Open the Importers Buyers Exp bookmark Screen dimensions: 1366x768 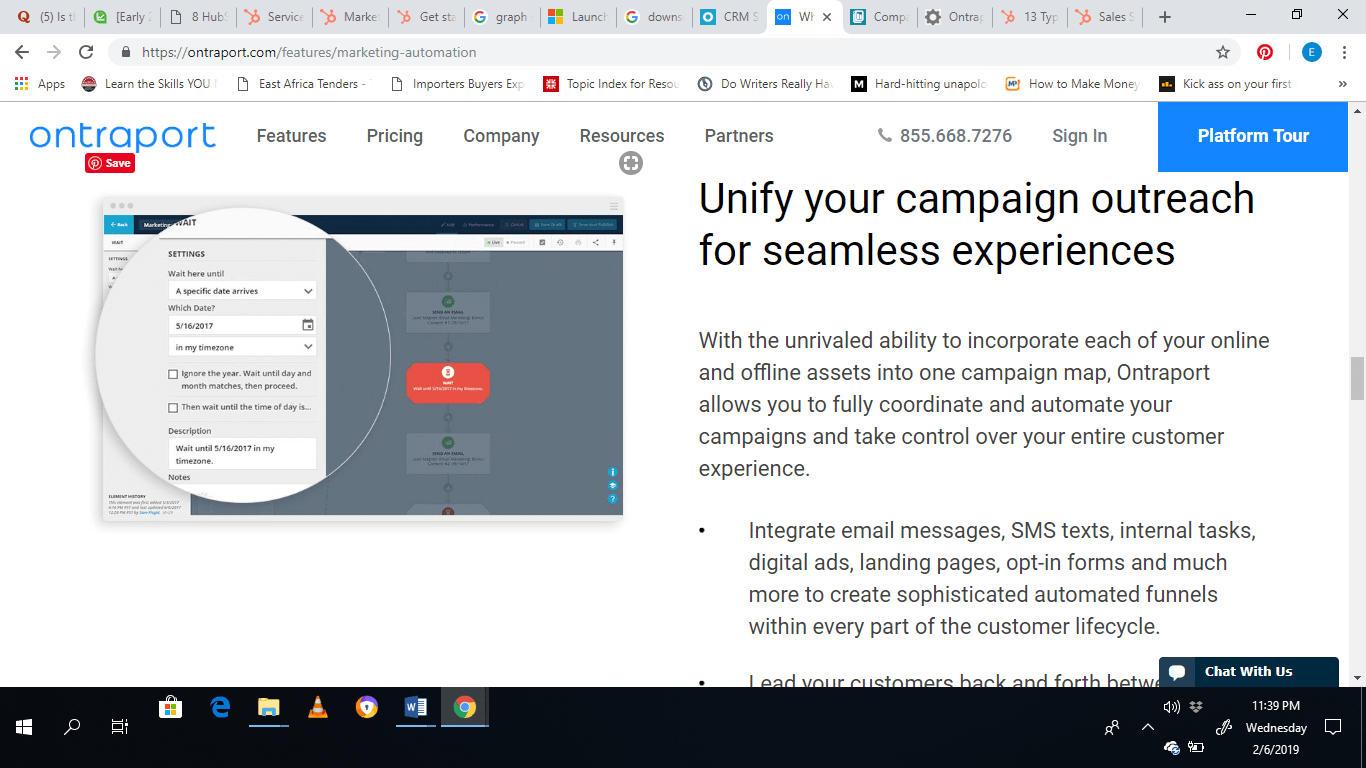pyautogui.click(x=457, y=84)
